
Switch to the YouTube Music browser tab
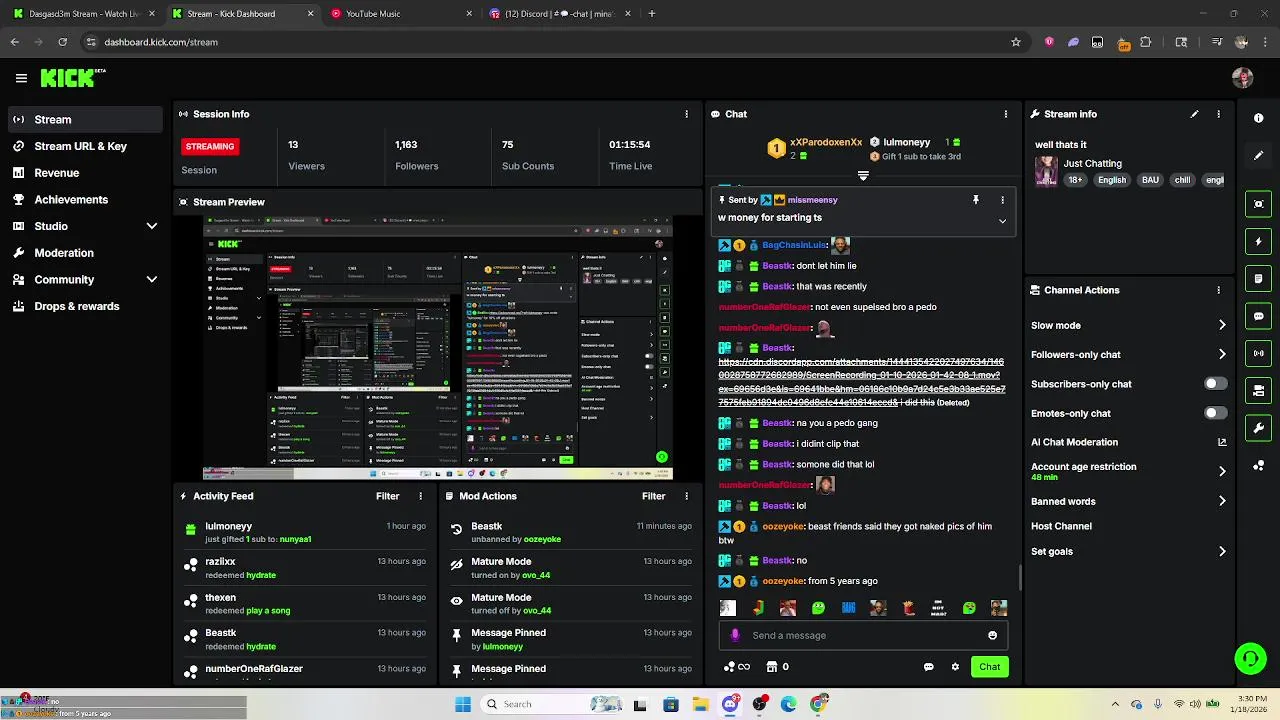pos(401,14)
